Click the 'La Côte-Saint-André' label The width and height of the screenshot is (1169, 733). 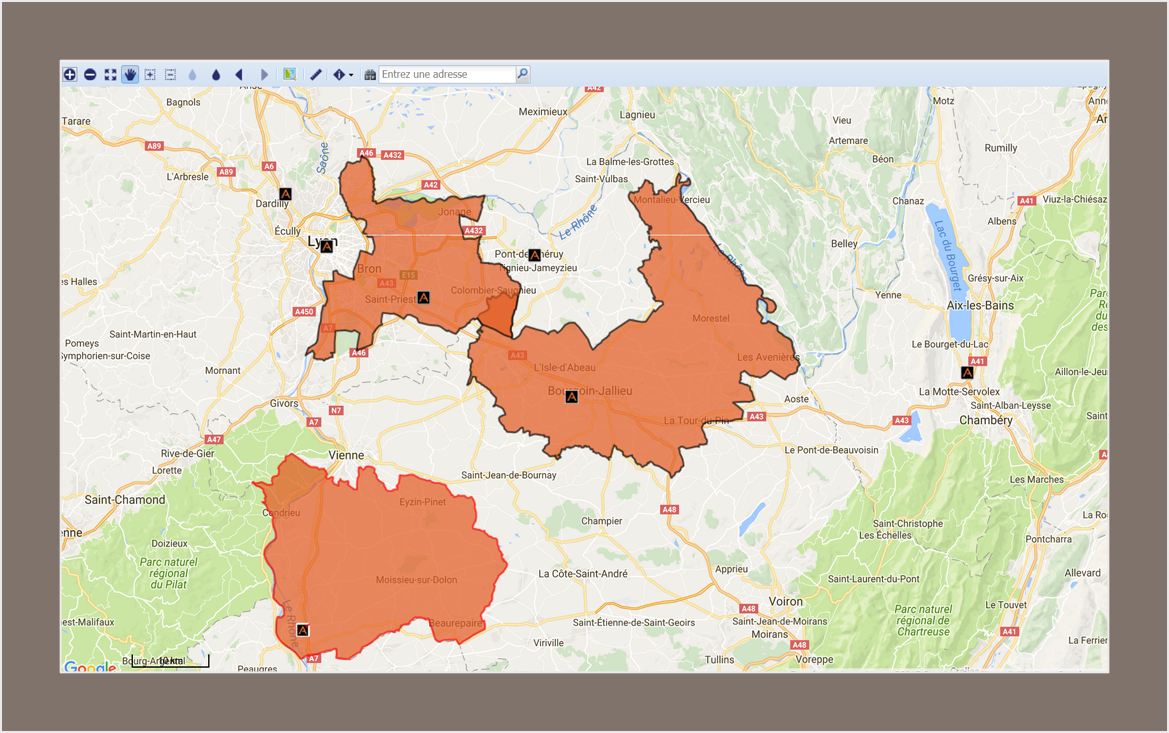click(583, 573)
